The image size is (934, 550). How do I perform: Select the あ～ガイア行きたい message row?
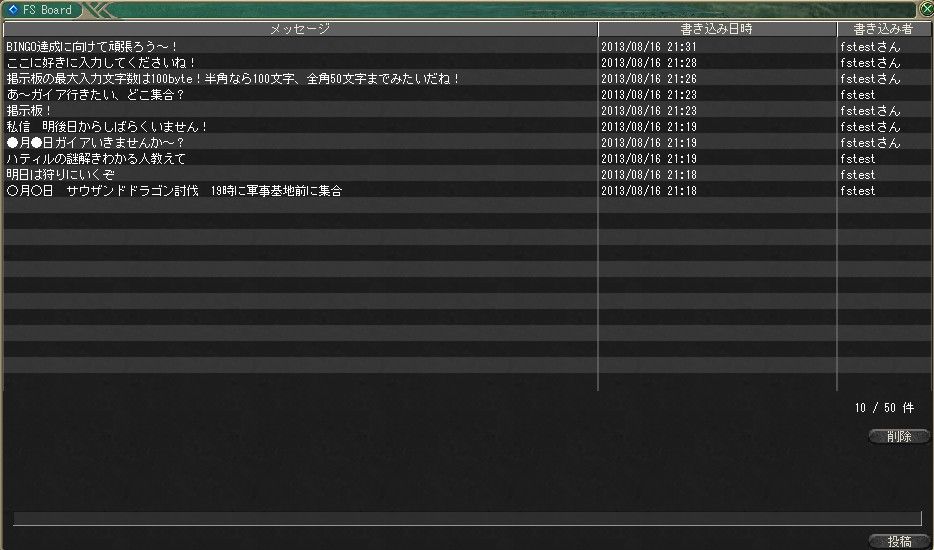coord(467,94)
